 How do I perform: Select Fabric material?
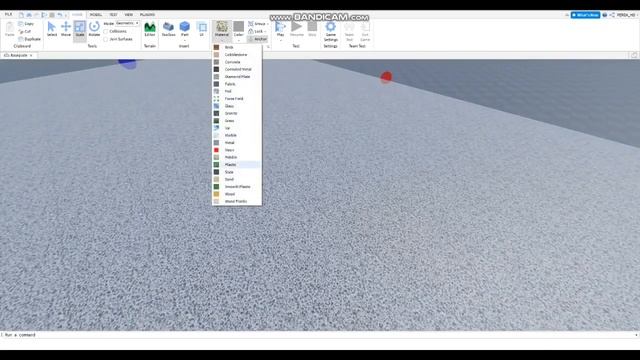tap(237, 84)
